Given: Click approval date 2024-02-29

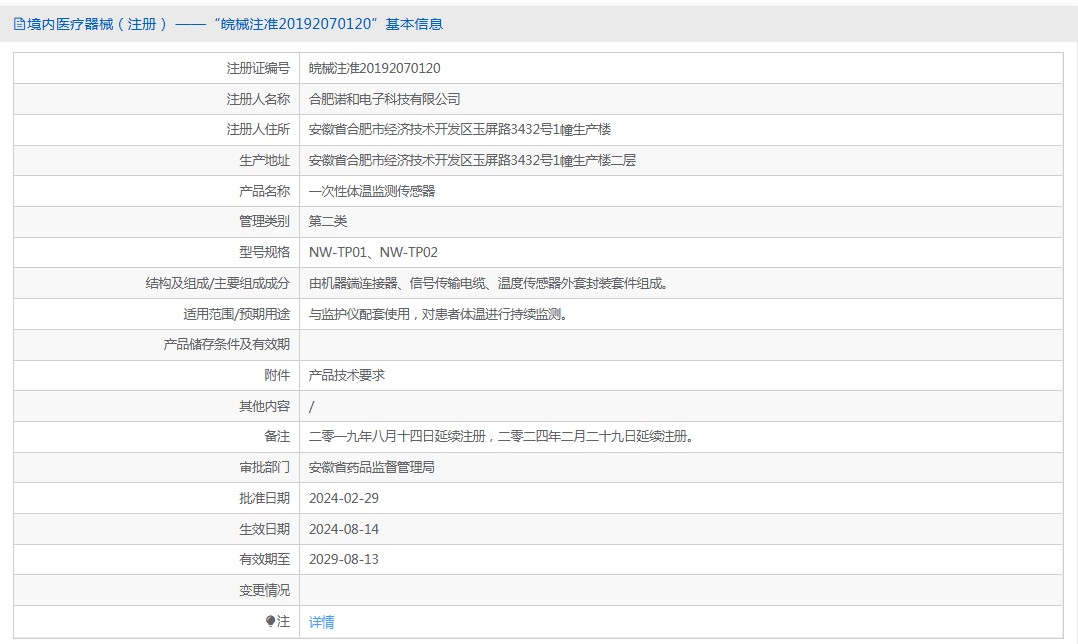Looking at the screenshot, I should pos(344,498).
